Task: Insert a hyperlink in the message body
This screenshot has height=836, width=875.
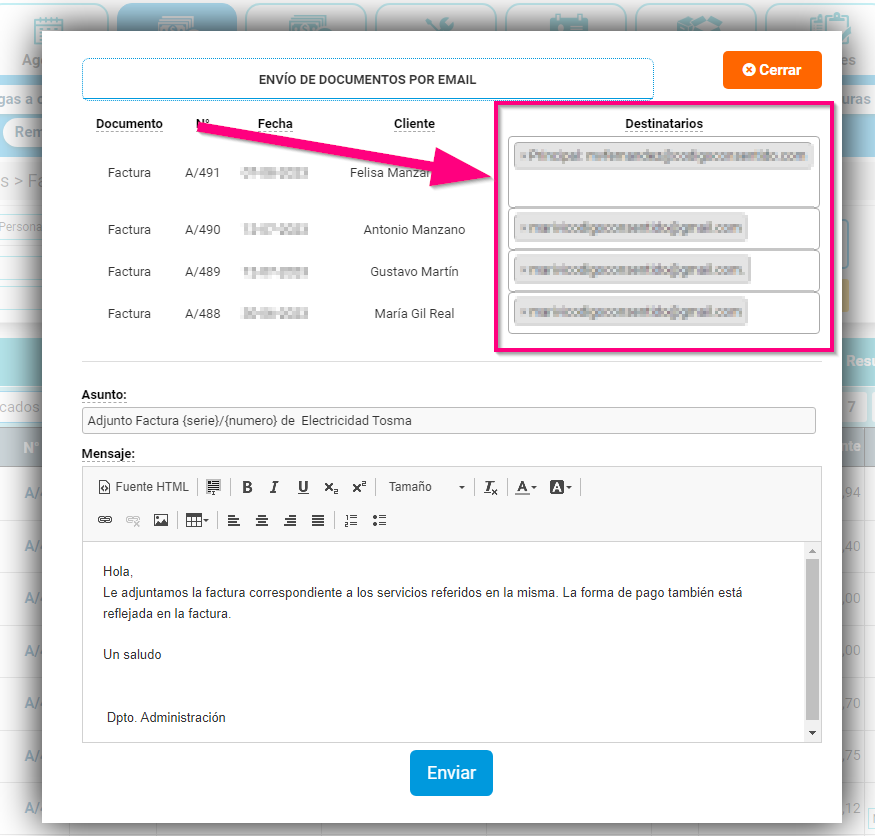Action: 105,520
